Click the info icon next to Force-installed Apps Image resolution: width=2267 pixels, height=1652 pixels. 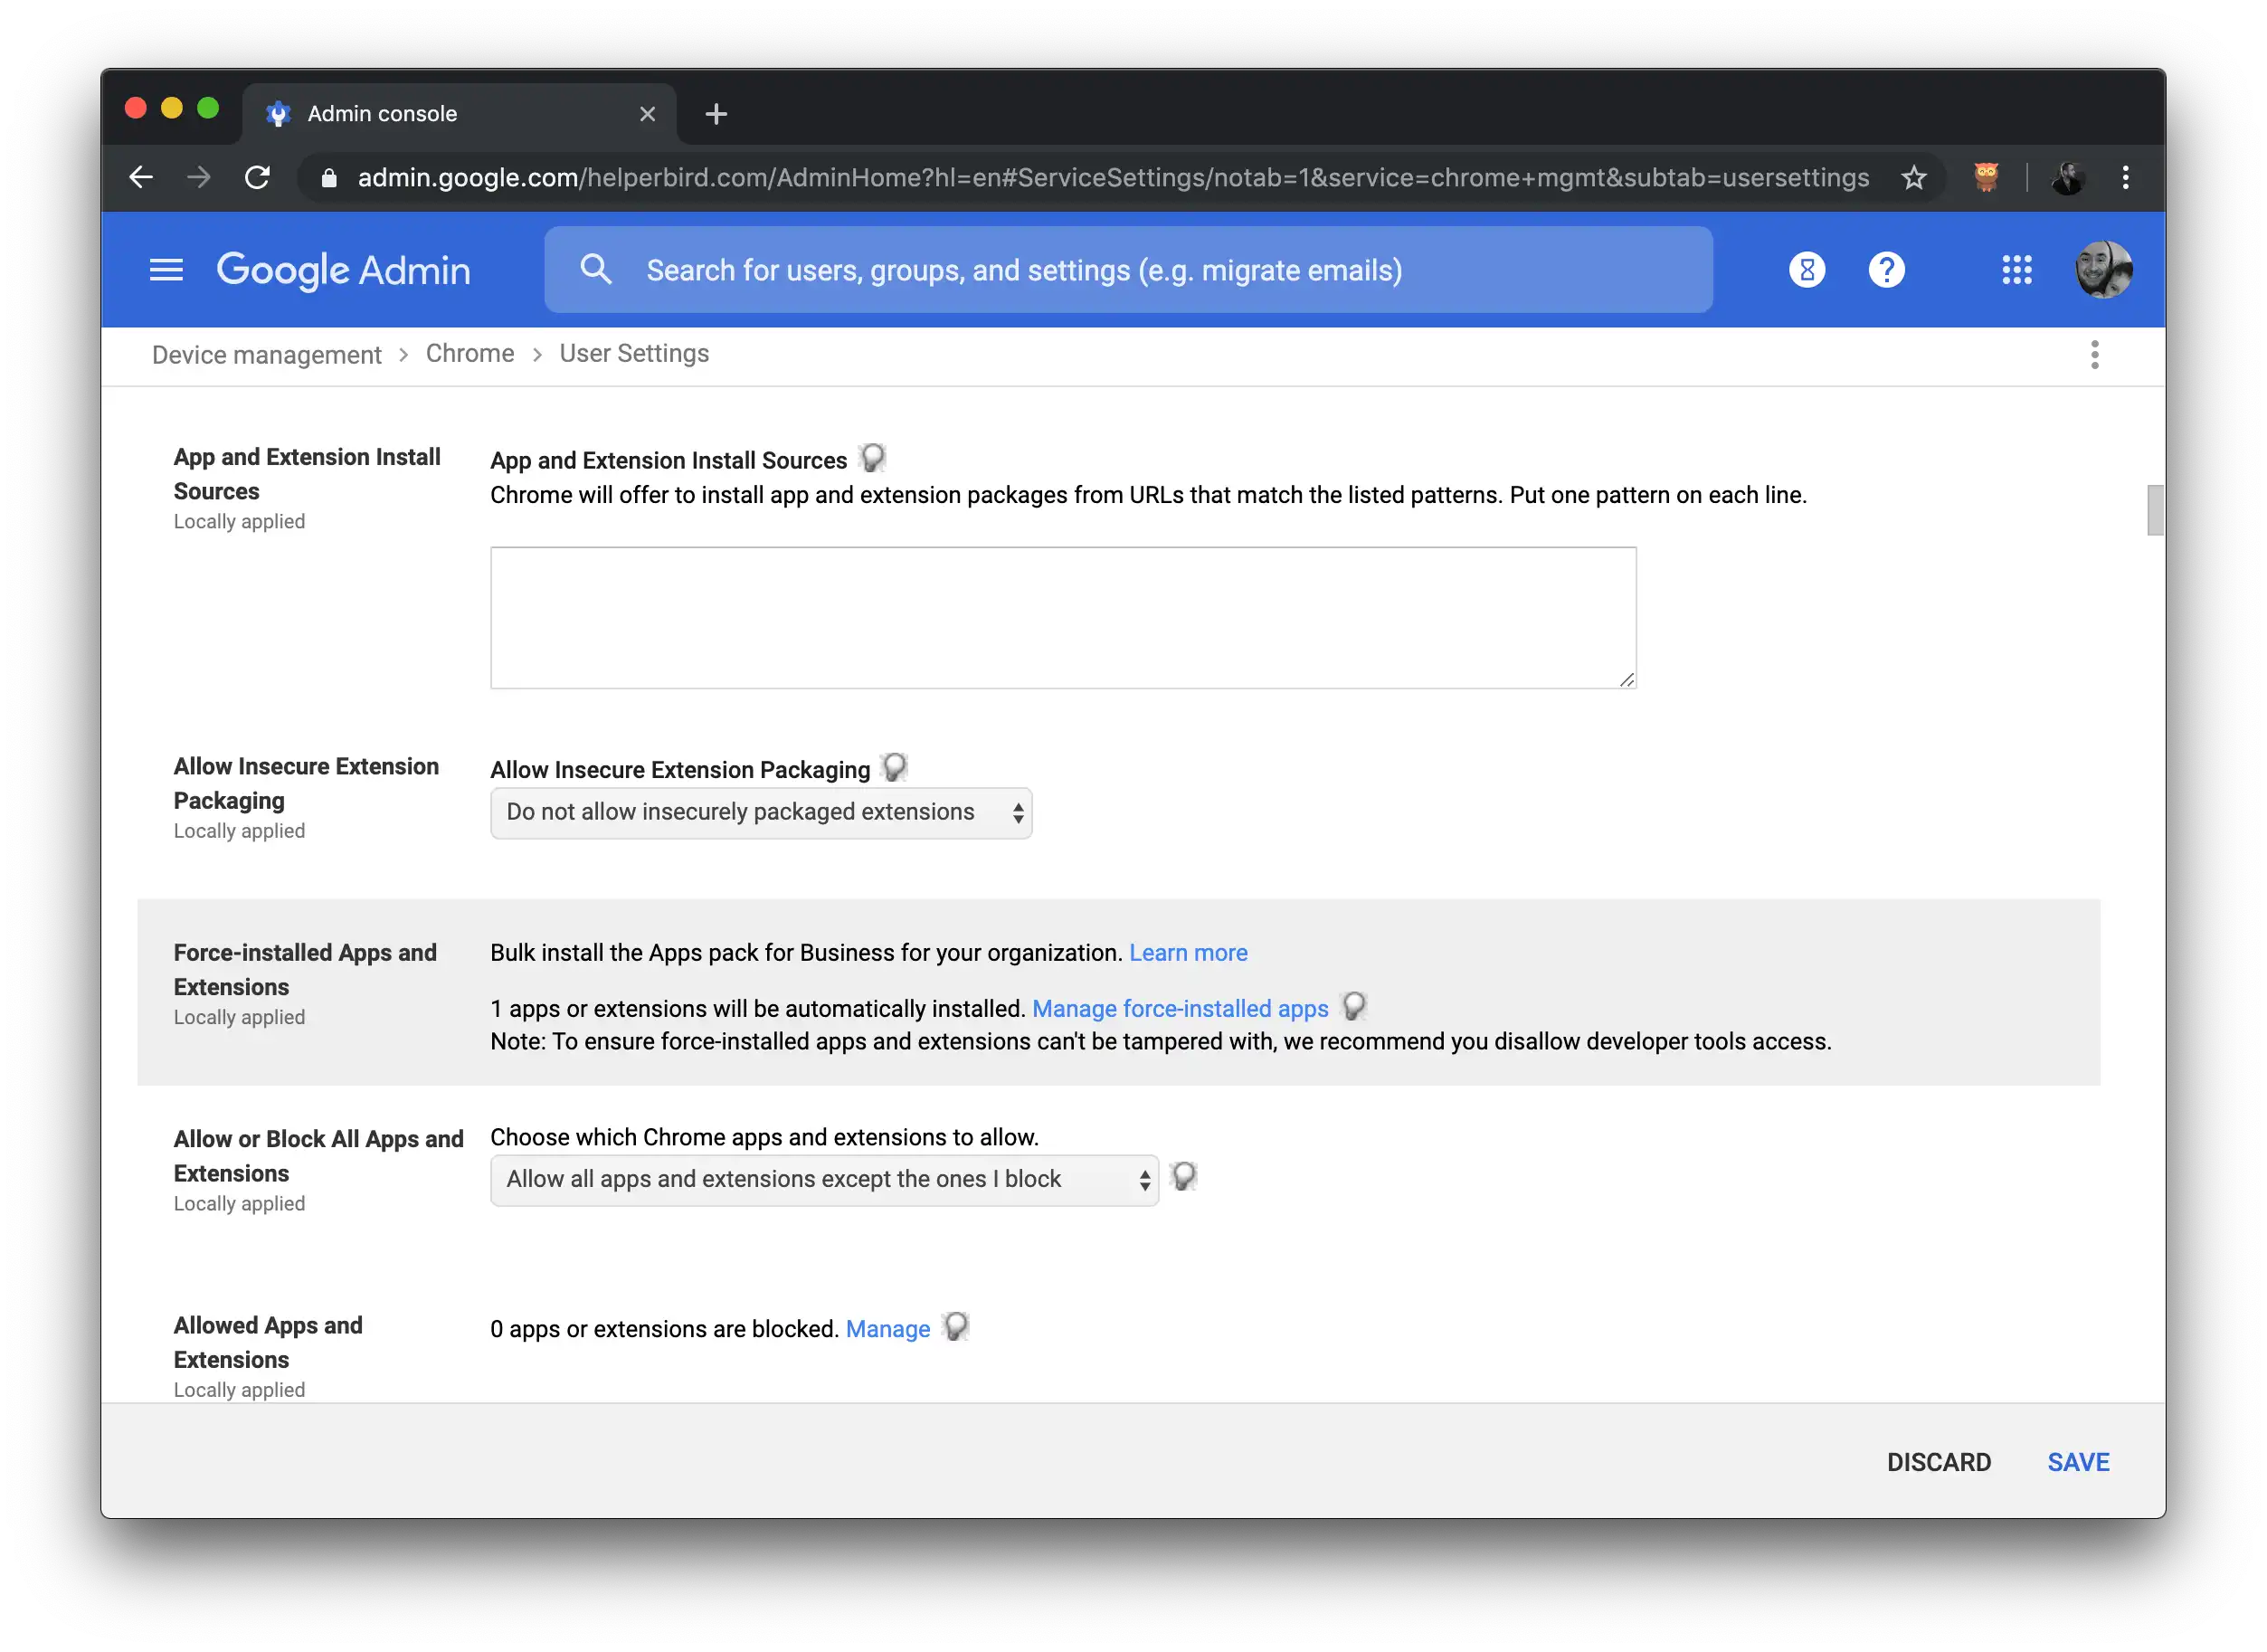[1355, 1006]
